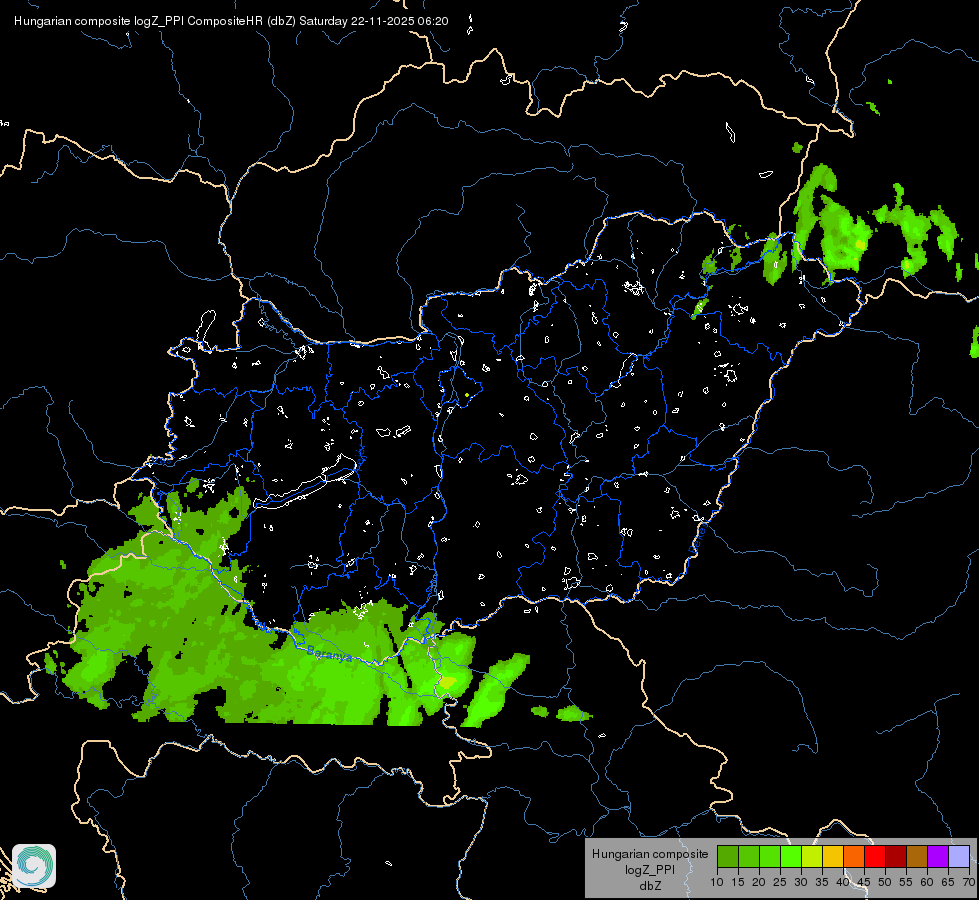Image resolution: width=979 pixels, height=900 pixels.
Task: Select the 30–35 dBZ yellow-green swatch
Action: (x=812, y=856)
